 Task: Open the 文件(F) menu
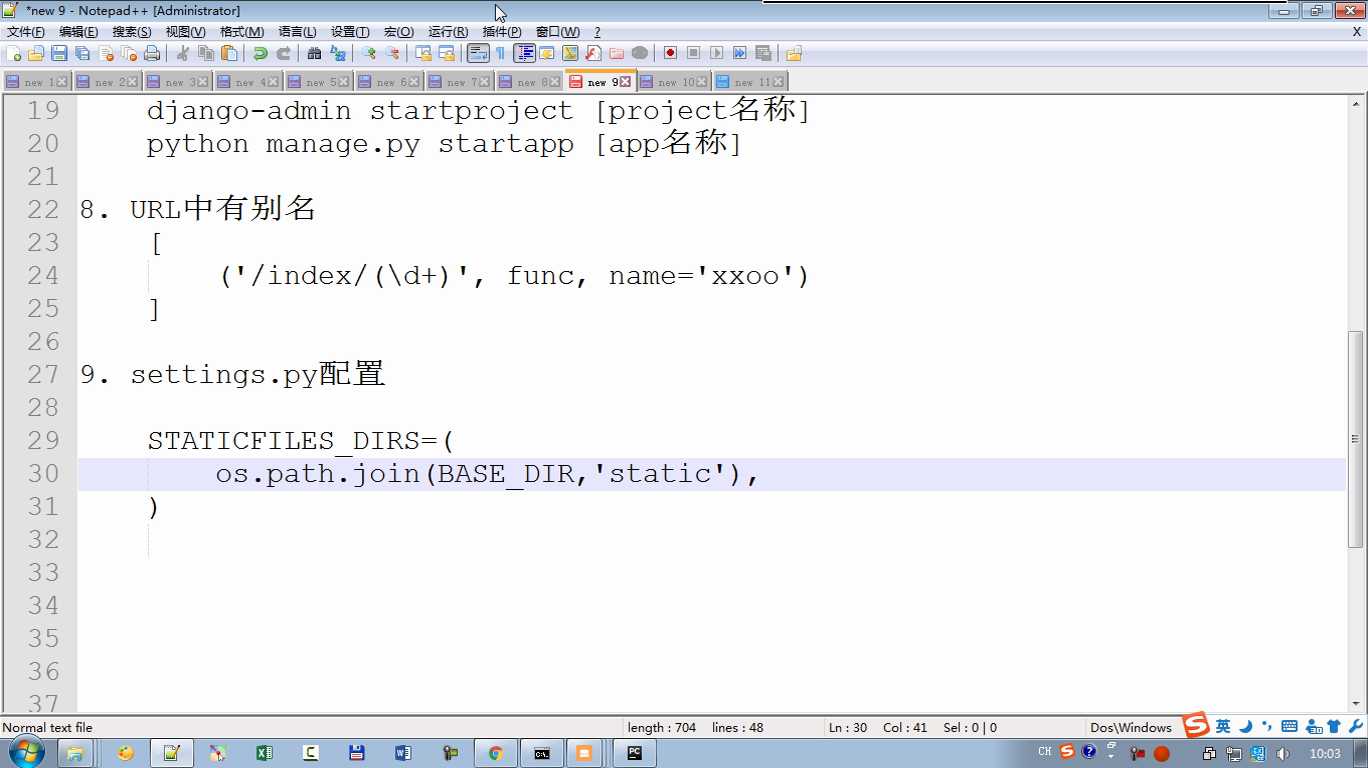click(26, 32)
